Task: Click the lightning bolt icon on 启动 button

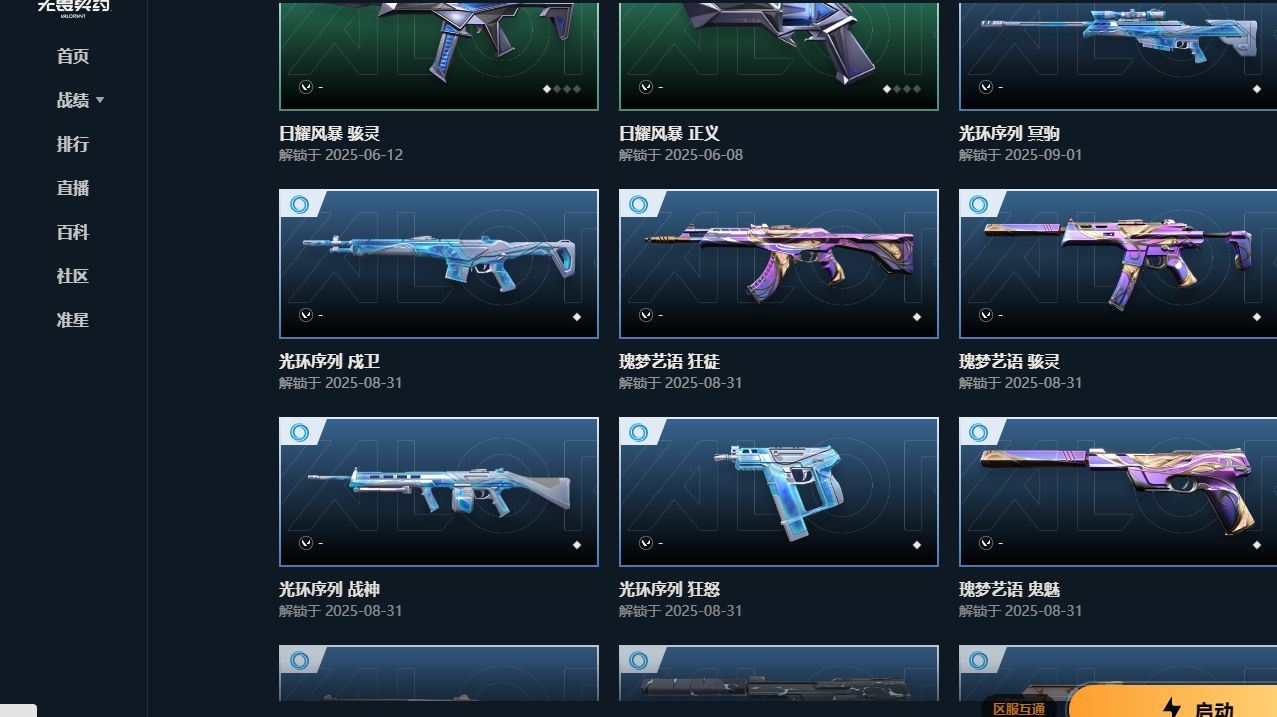Action: 1172,708
